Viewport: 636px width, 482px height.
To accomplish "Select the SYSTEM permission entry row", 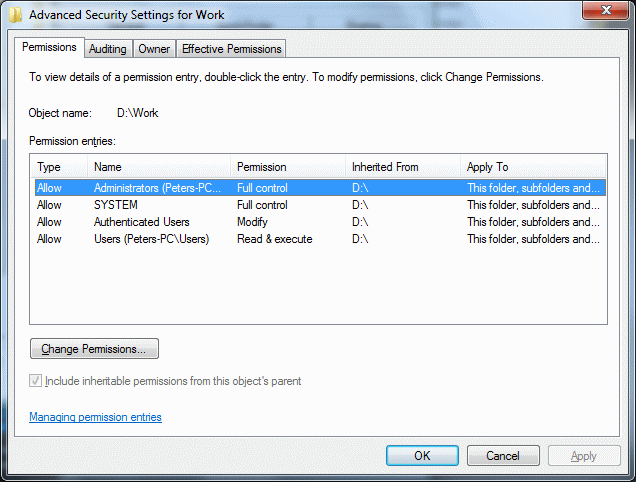I will [116, 205].
